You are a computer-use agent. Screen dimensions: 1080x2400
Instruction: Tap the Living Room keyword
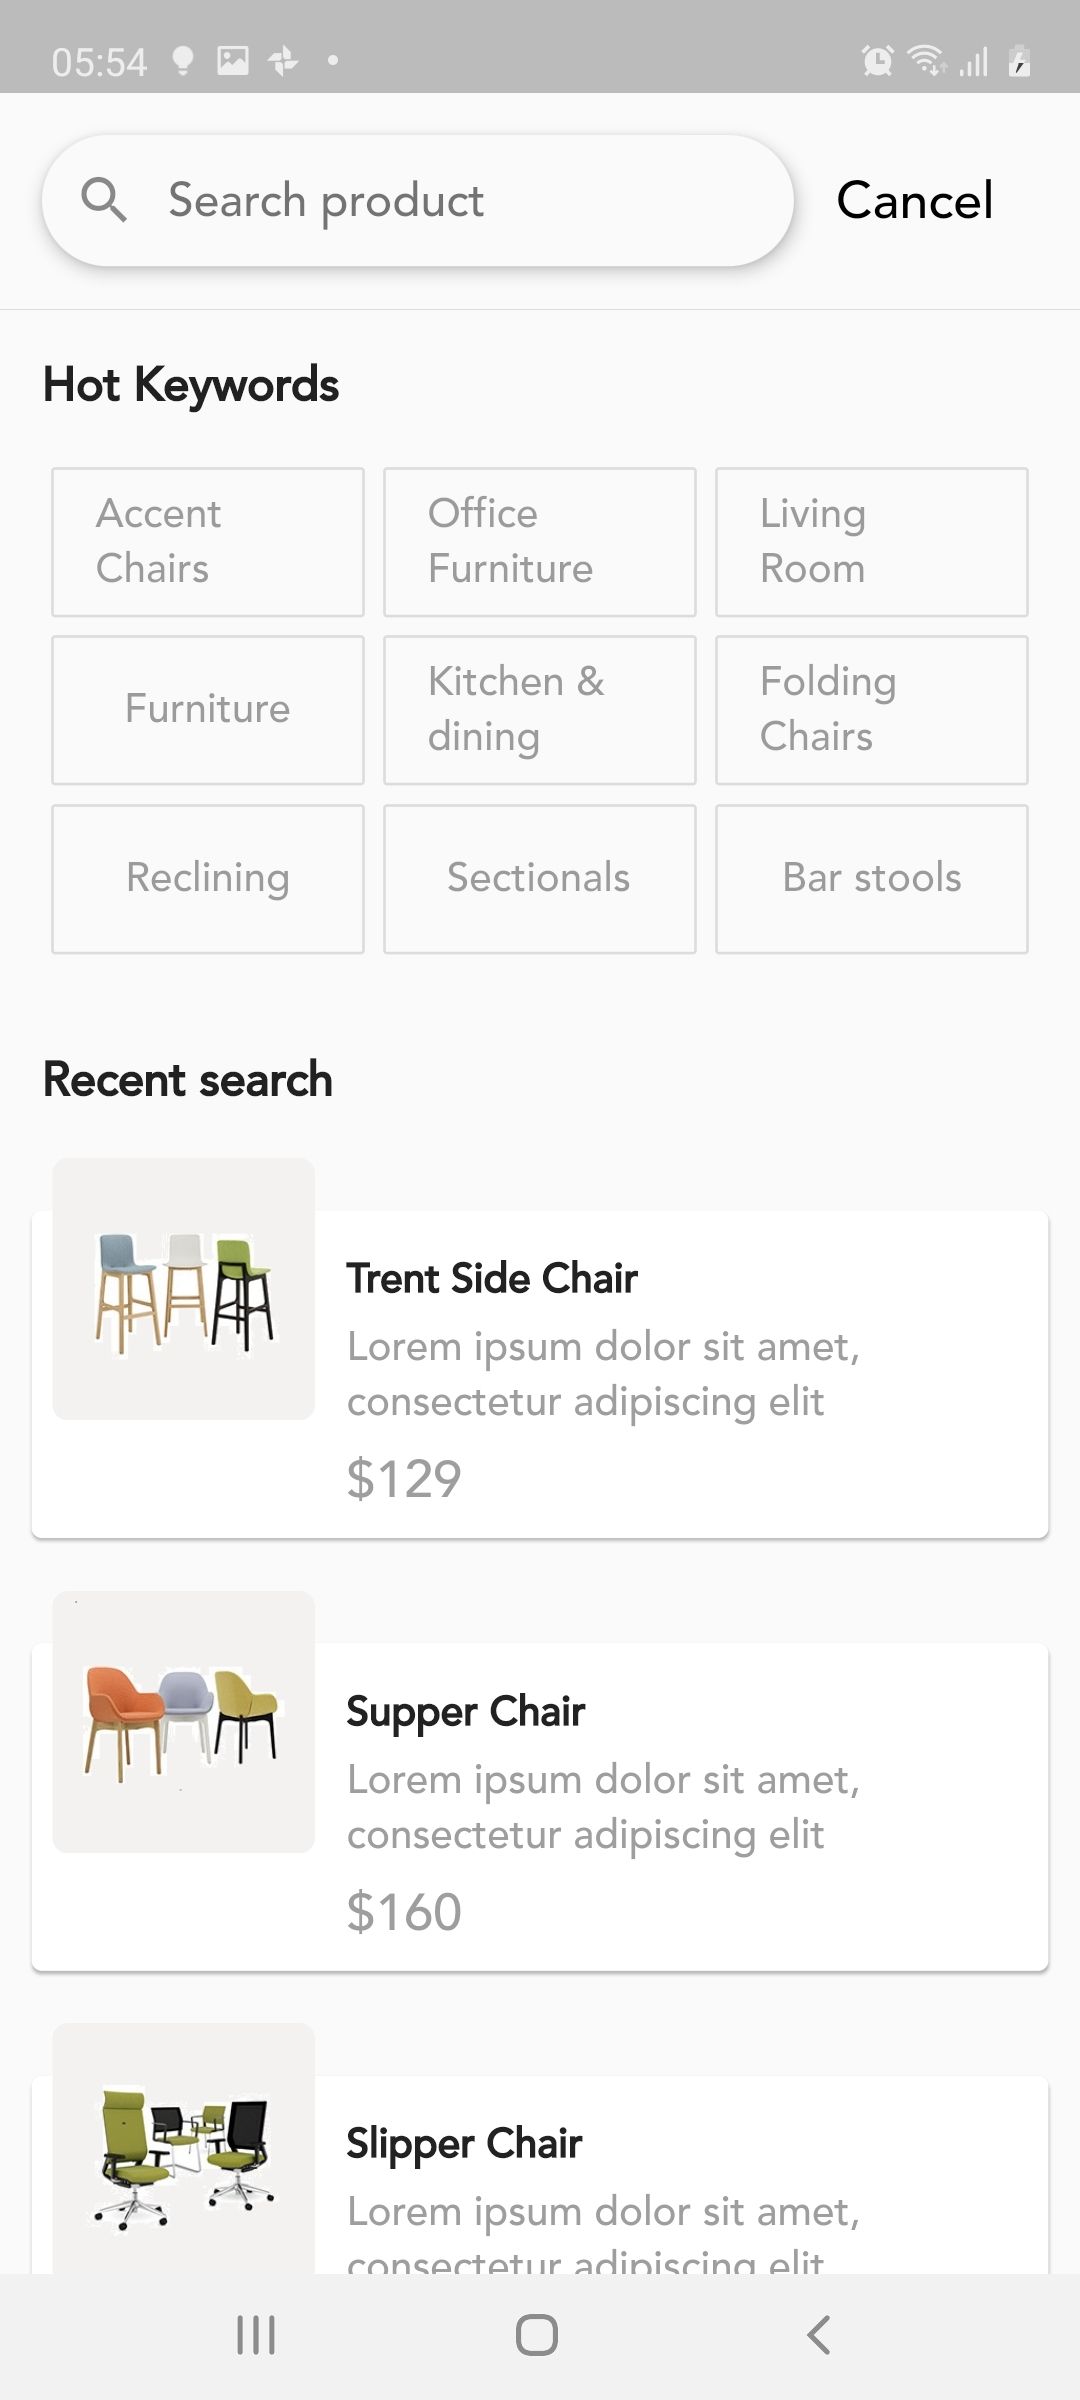click(x=872, y=542)
